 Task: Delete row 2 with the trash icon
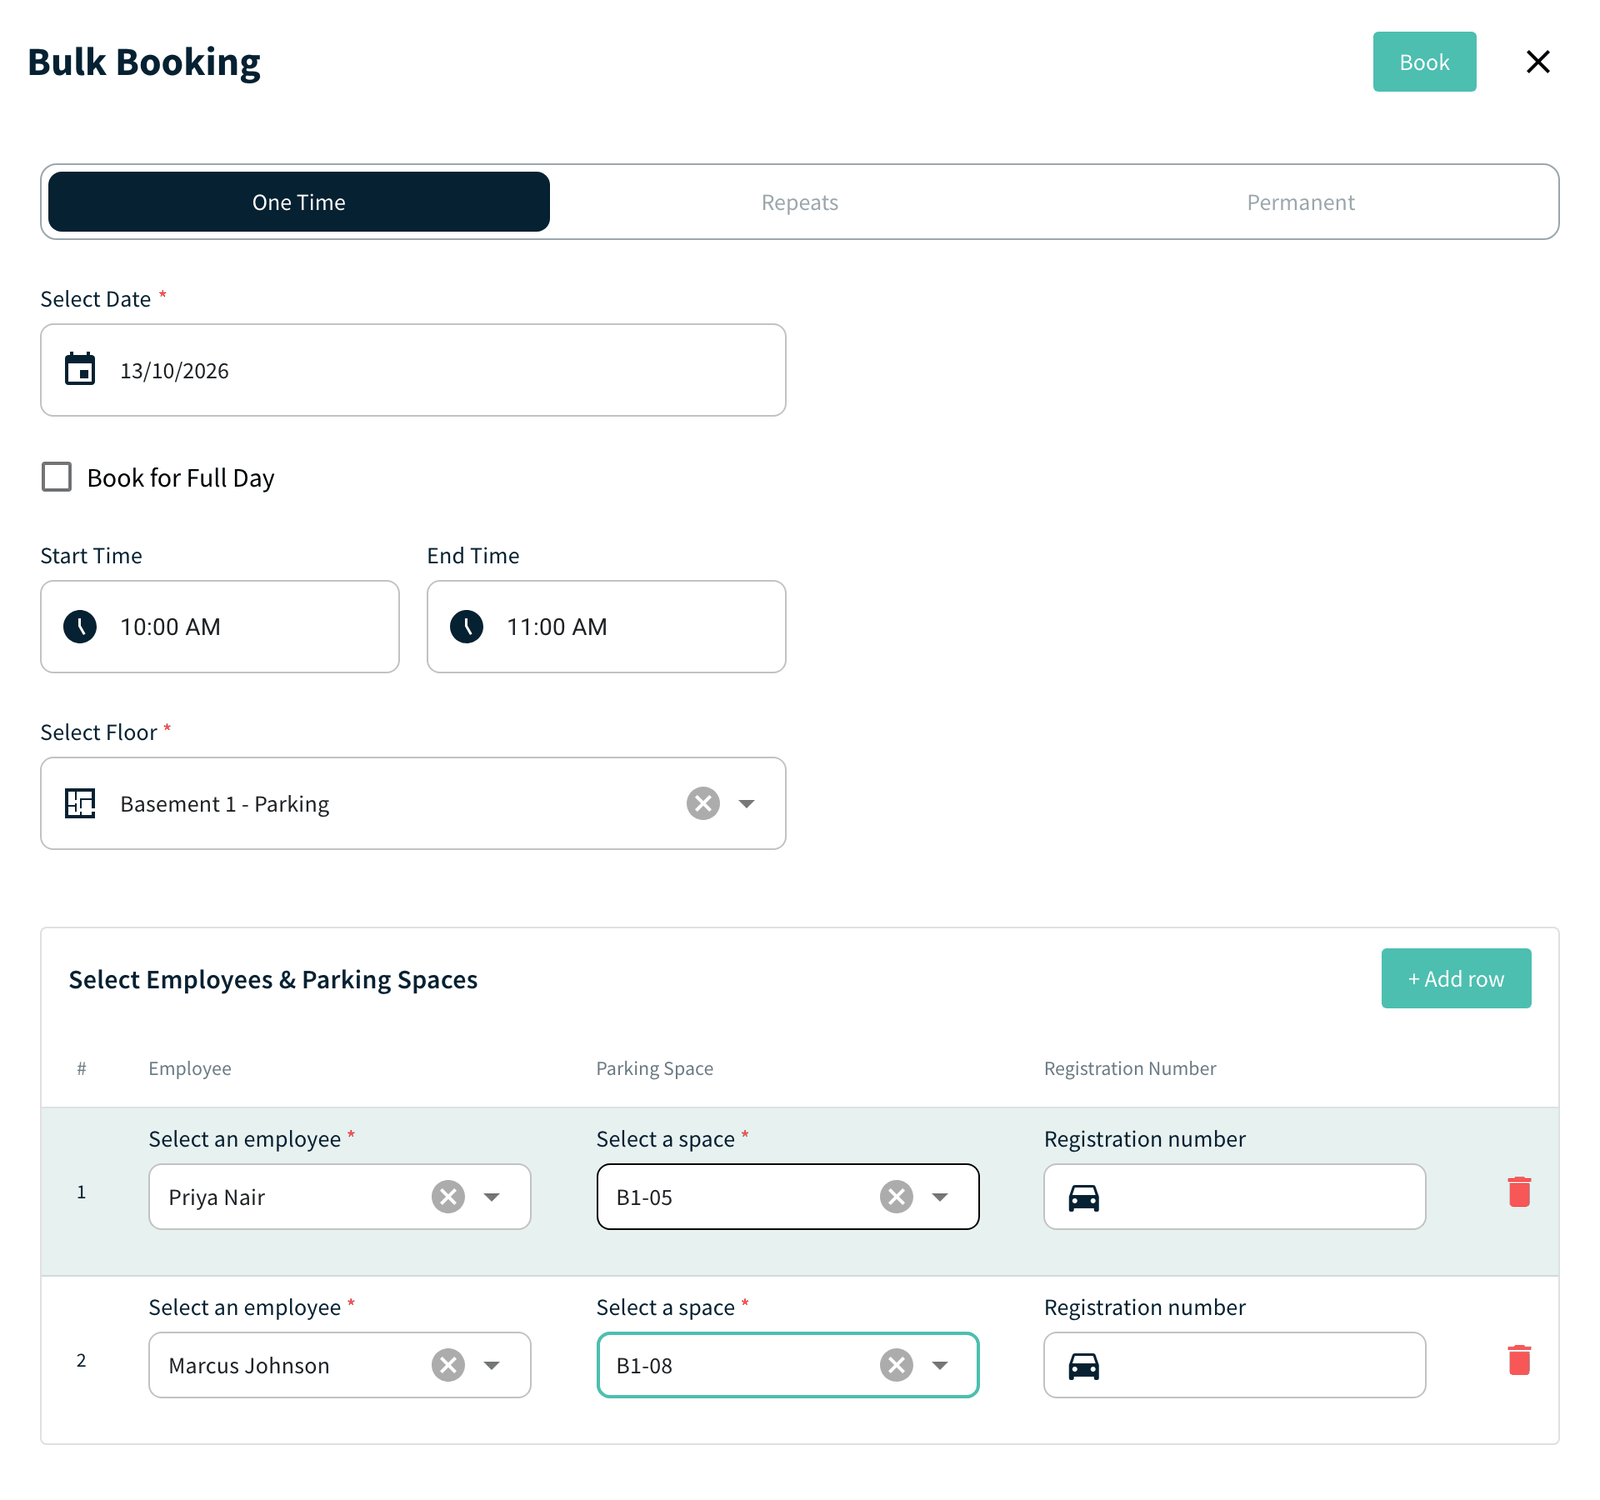(x=1519, y=1360)
